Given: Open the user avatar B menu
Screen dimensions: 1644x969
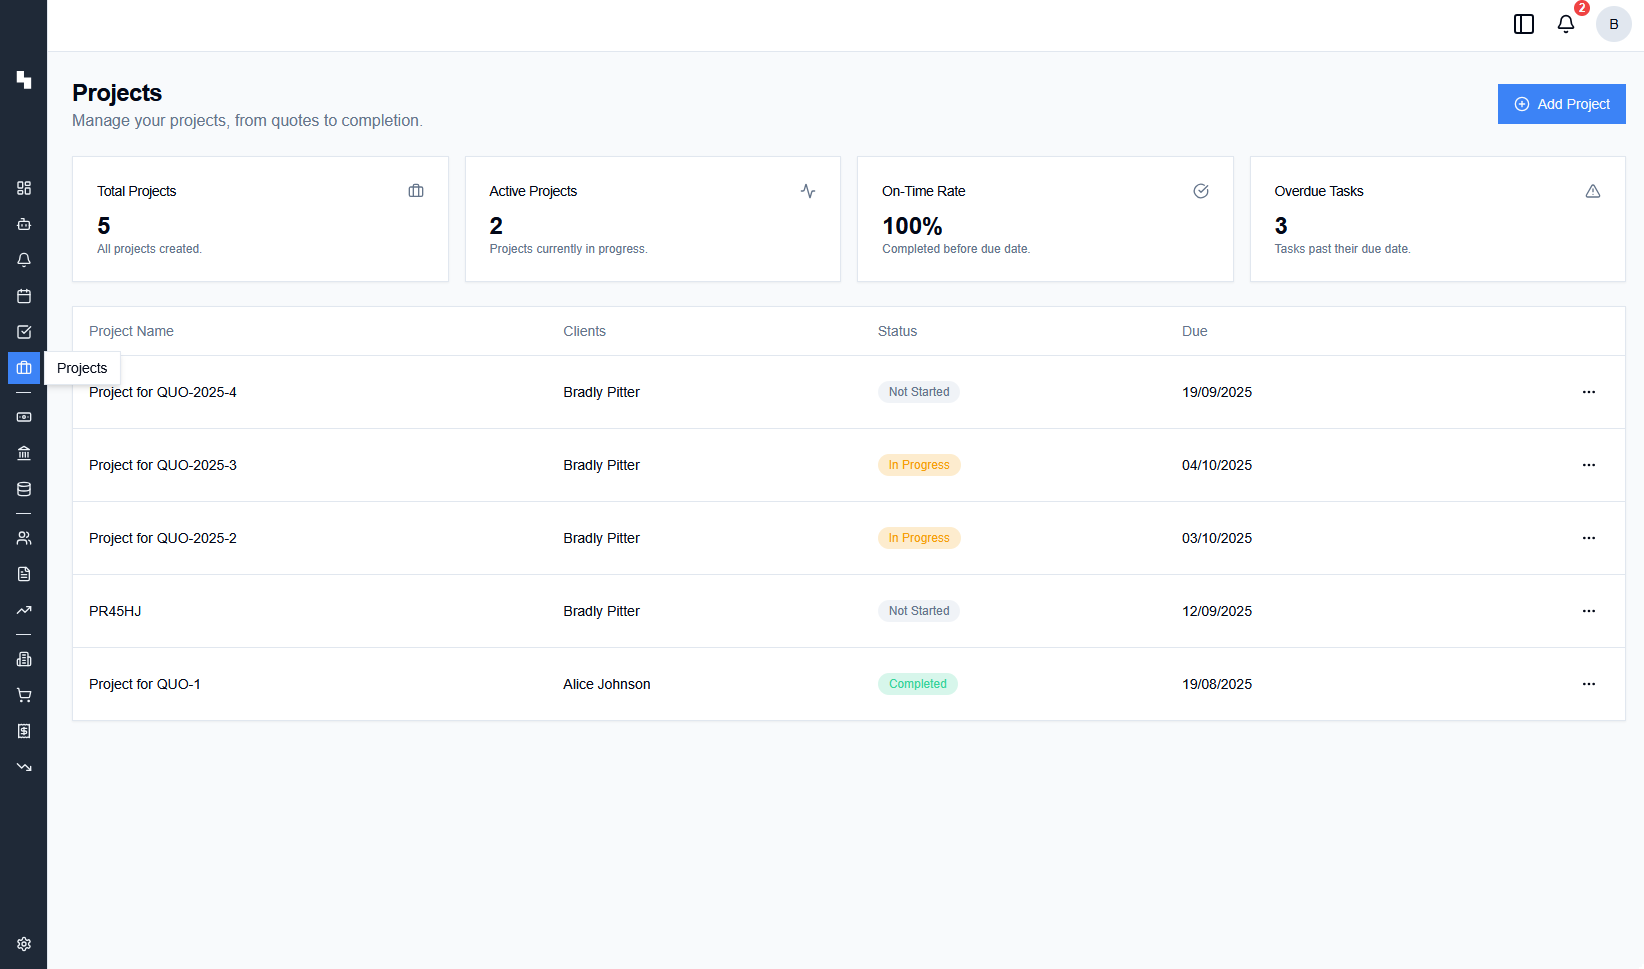Looking at the screenshot, I should 1613,24.
